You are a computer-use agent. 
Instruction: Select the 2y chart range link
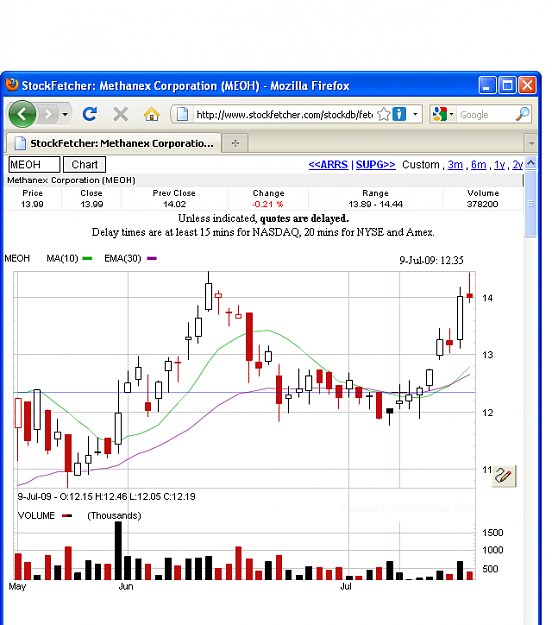click(x=517, y=165)
